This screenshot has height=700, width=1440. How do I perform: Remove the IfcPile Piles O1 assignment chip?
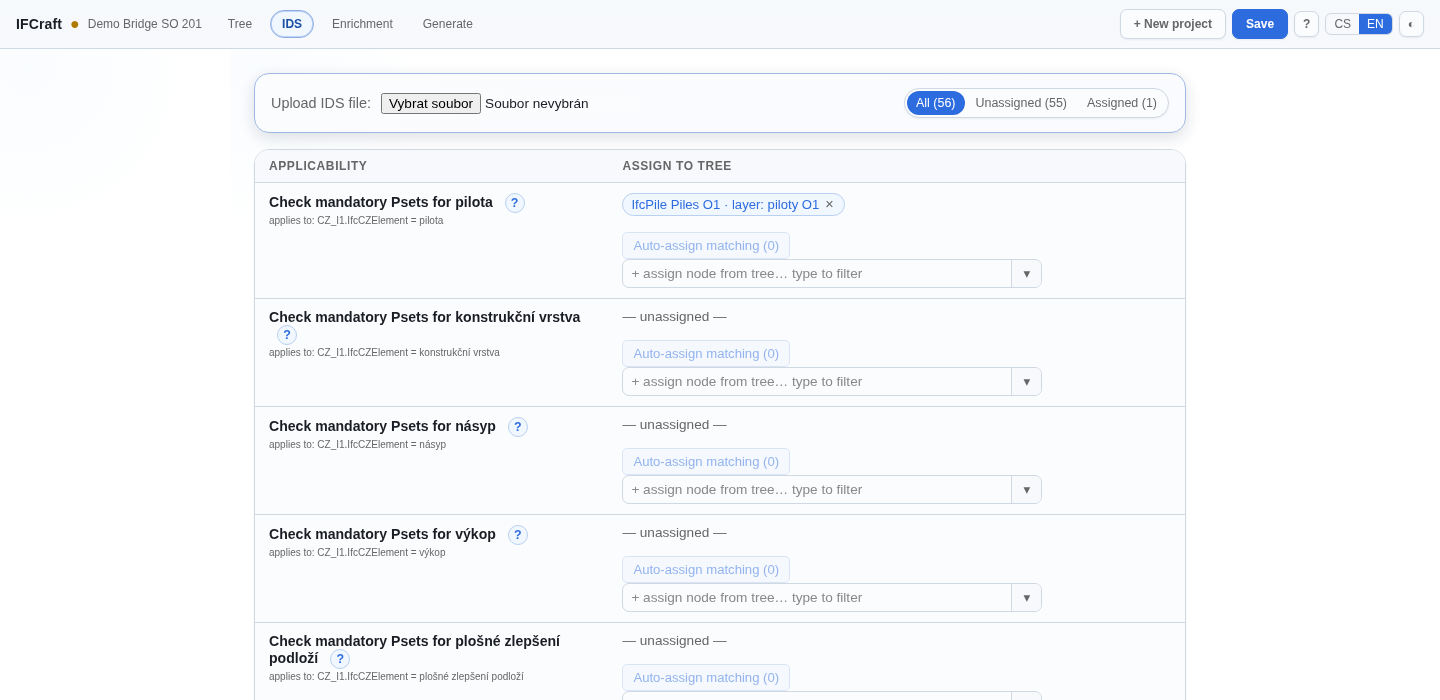[x=829, y=205]
